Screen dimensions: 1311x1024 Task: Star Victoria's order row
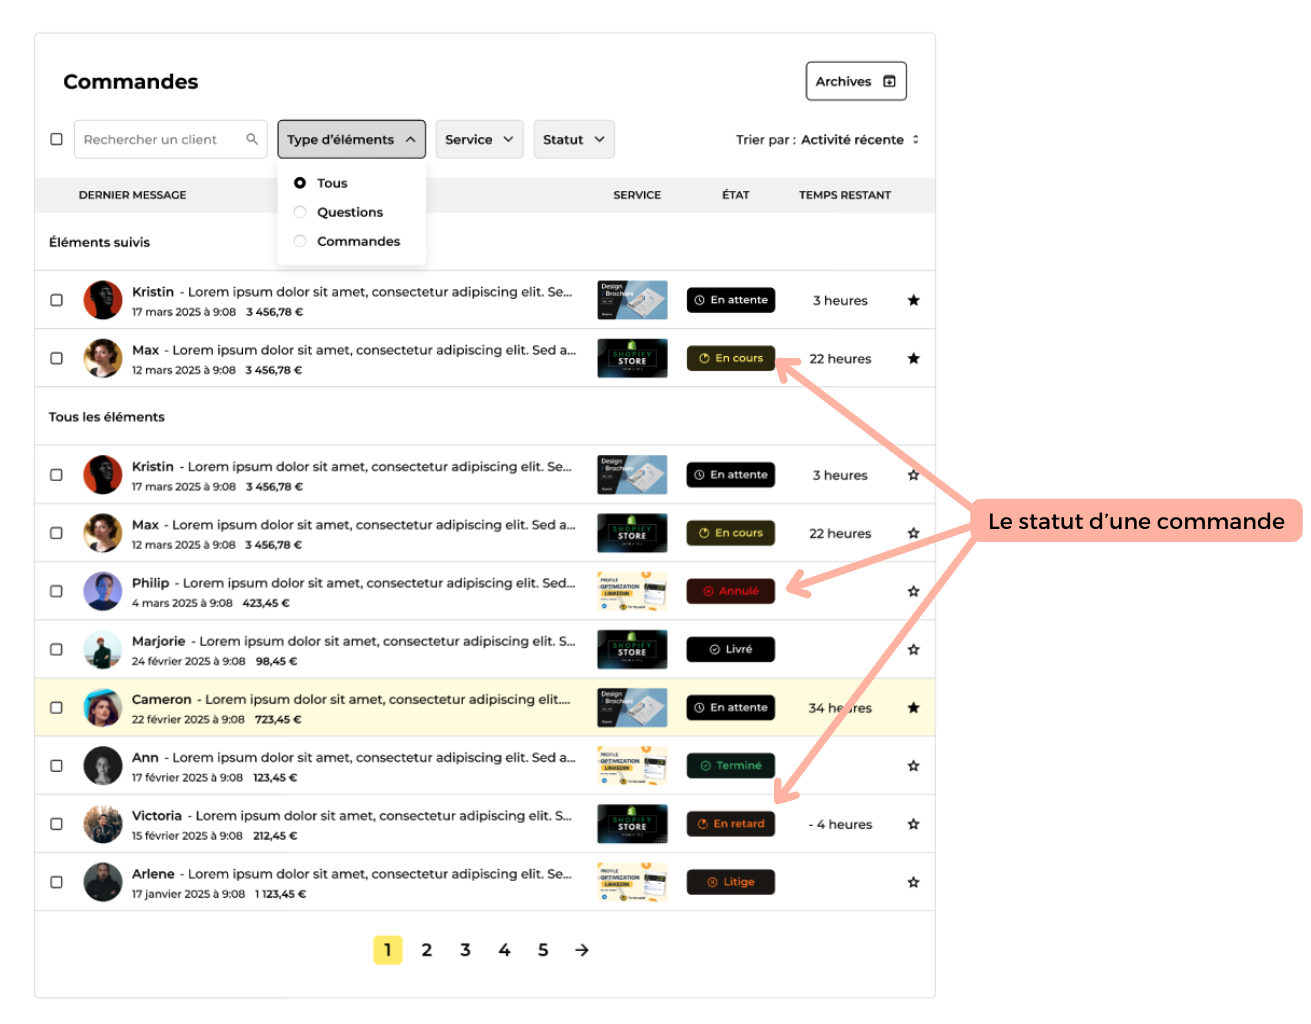point(913,824)
